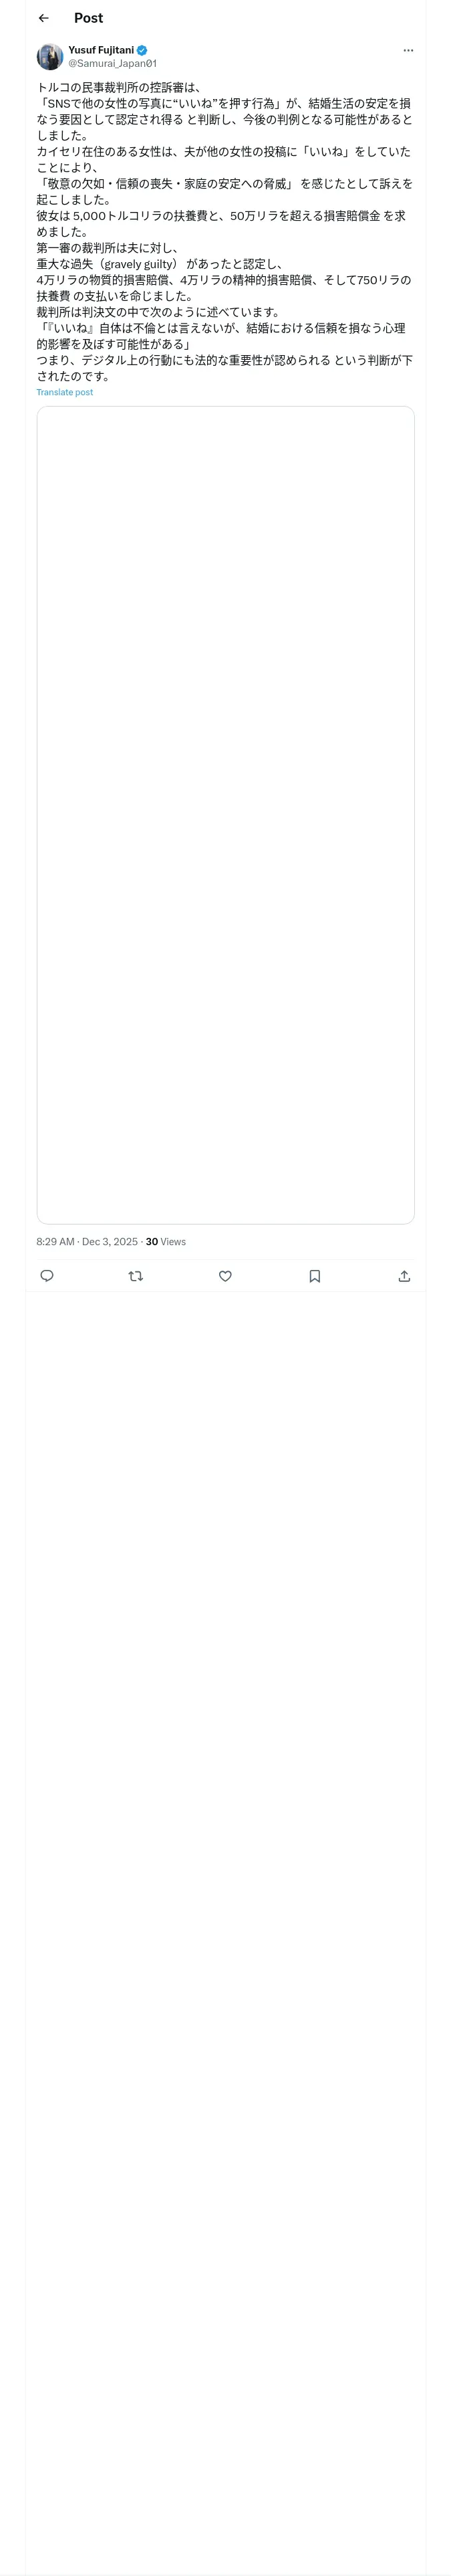Open the share post icon
The width and height of the screenshot is (451, 2576).
coord(404,1276)
